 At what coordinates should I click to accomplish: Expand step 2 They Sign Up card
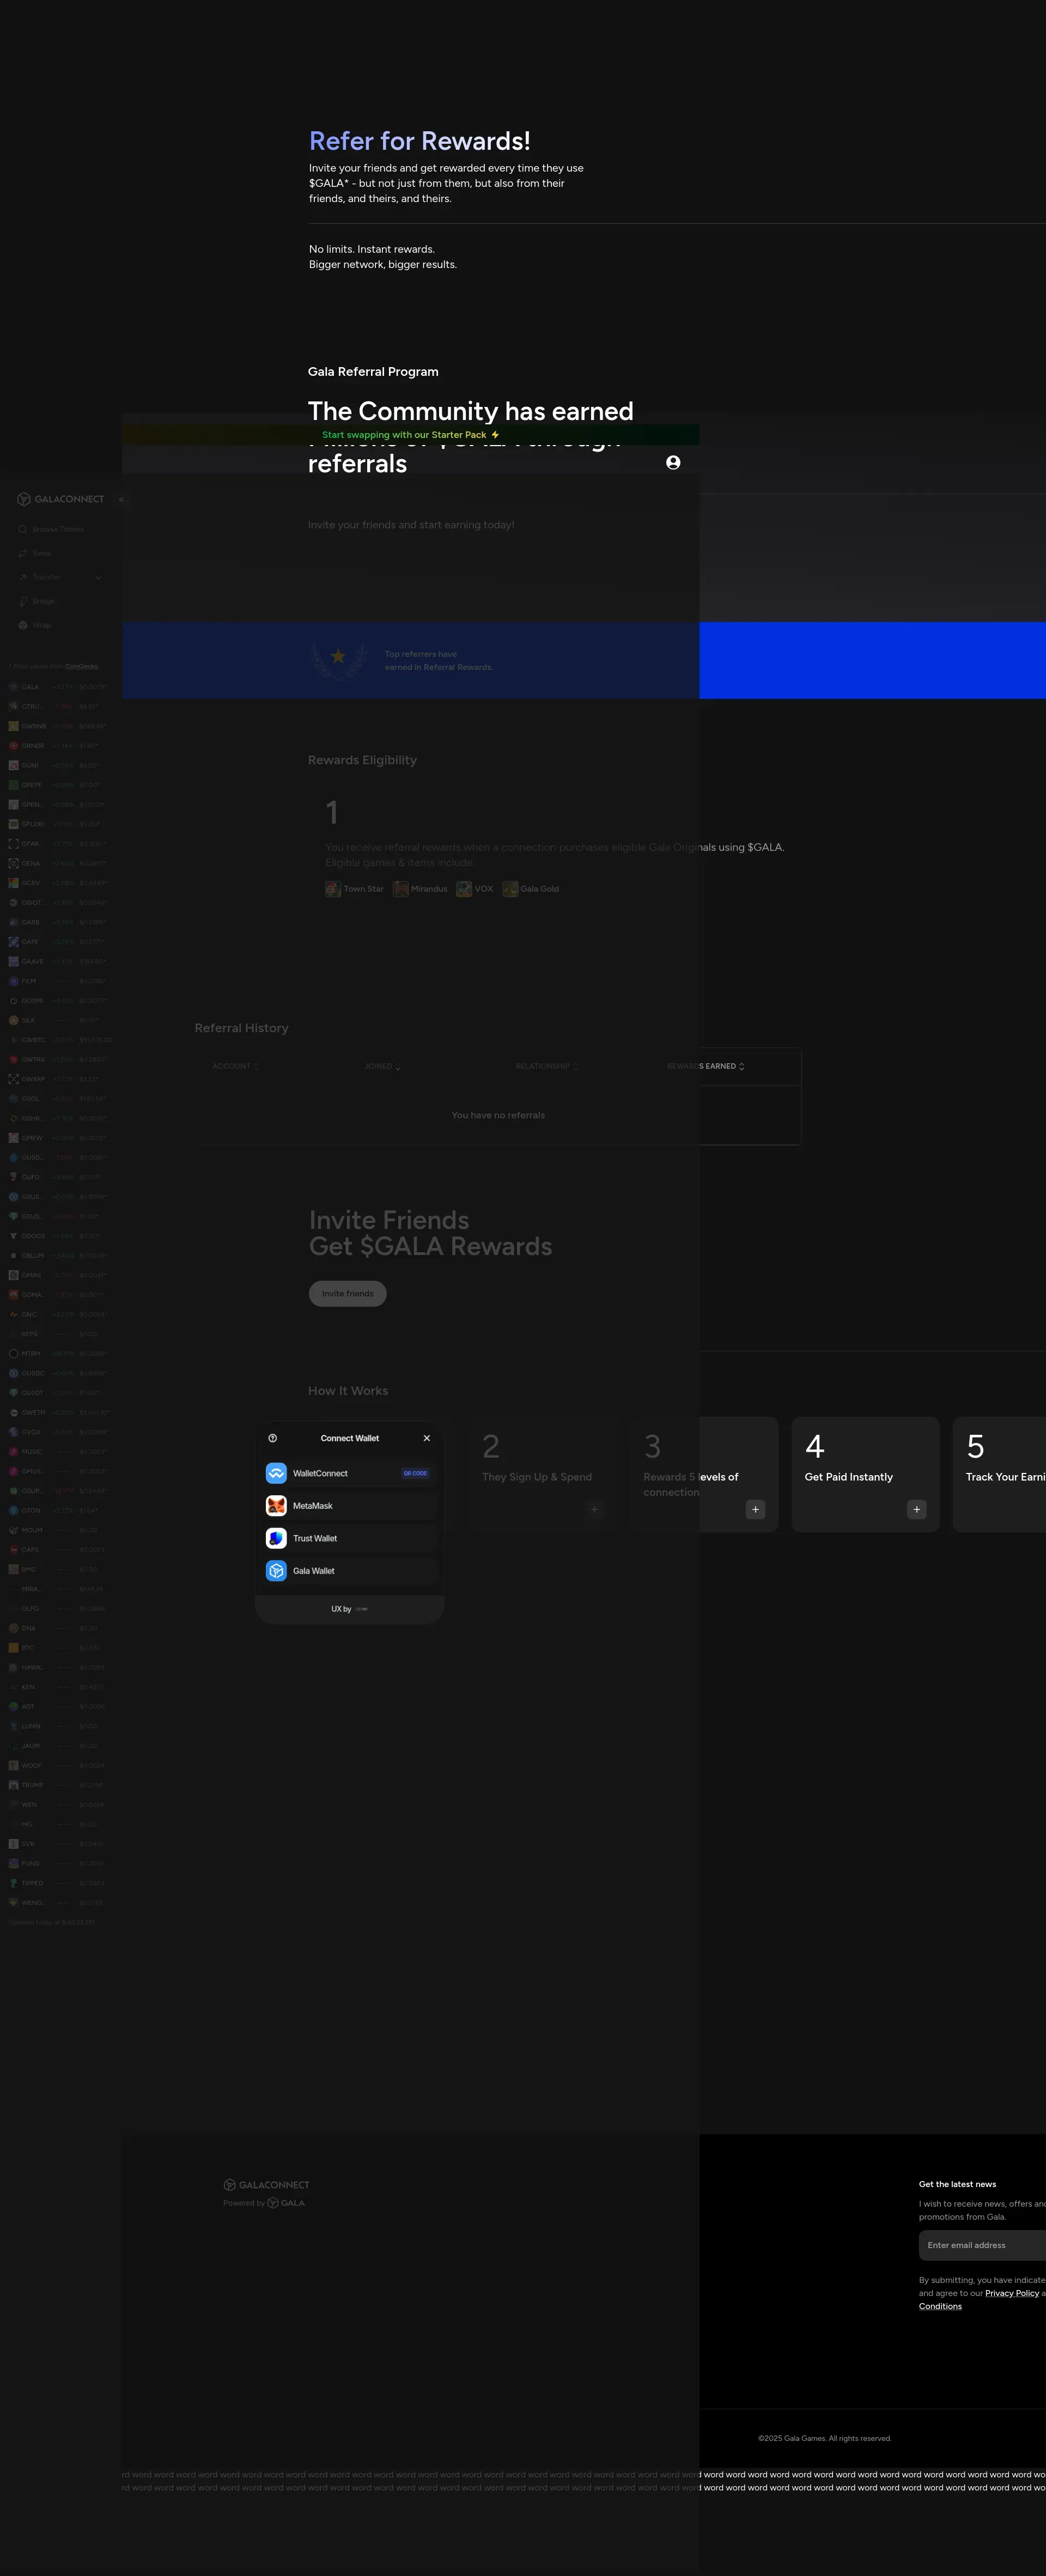coord(594,1510)
